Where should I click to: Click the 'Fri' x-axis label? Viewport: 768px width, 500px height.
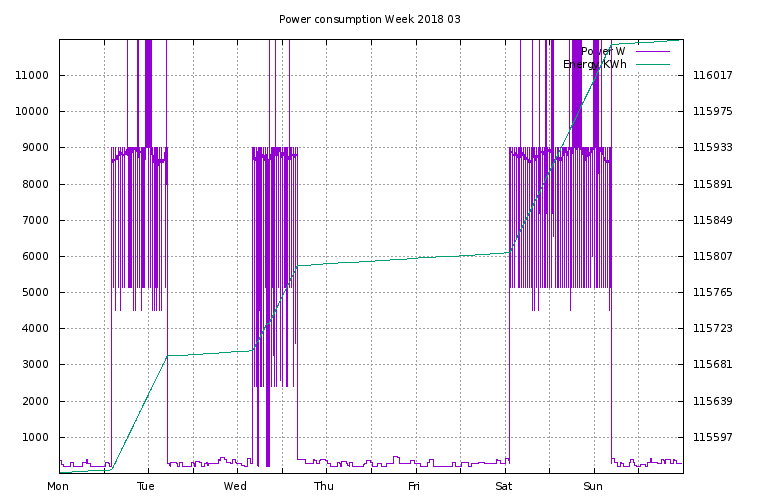tap(414, 486)
